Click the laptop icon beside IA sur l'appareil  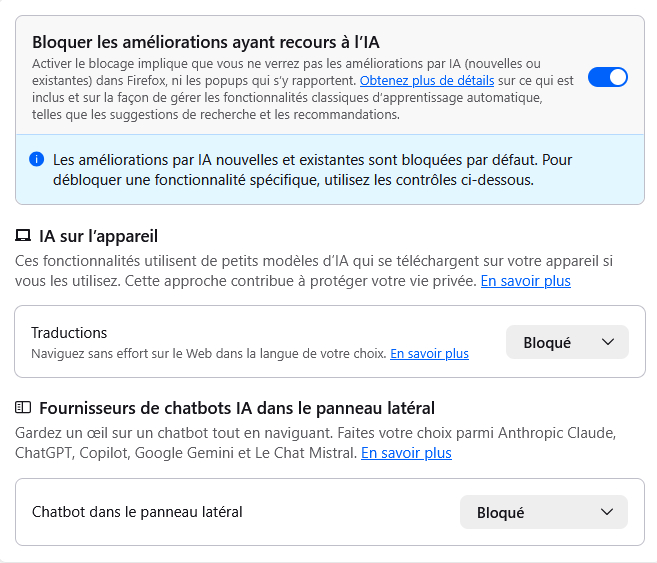23,237
